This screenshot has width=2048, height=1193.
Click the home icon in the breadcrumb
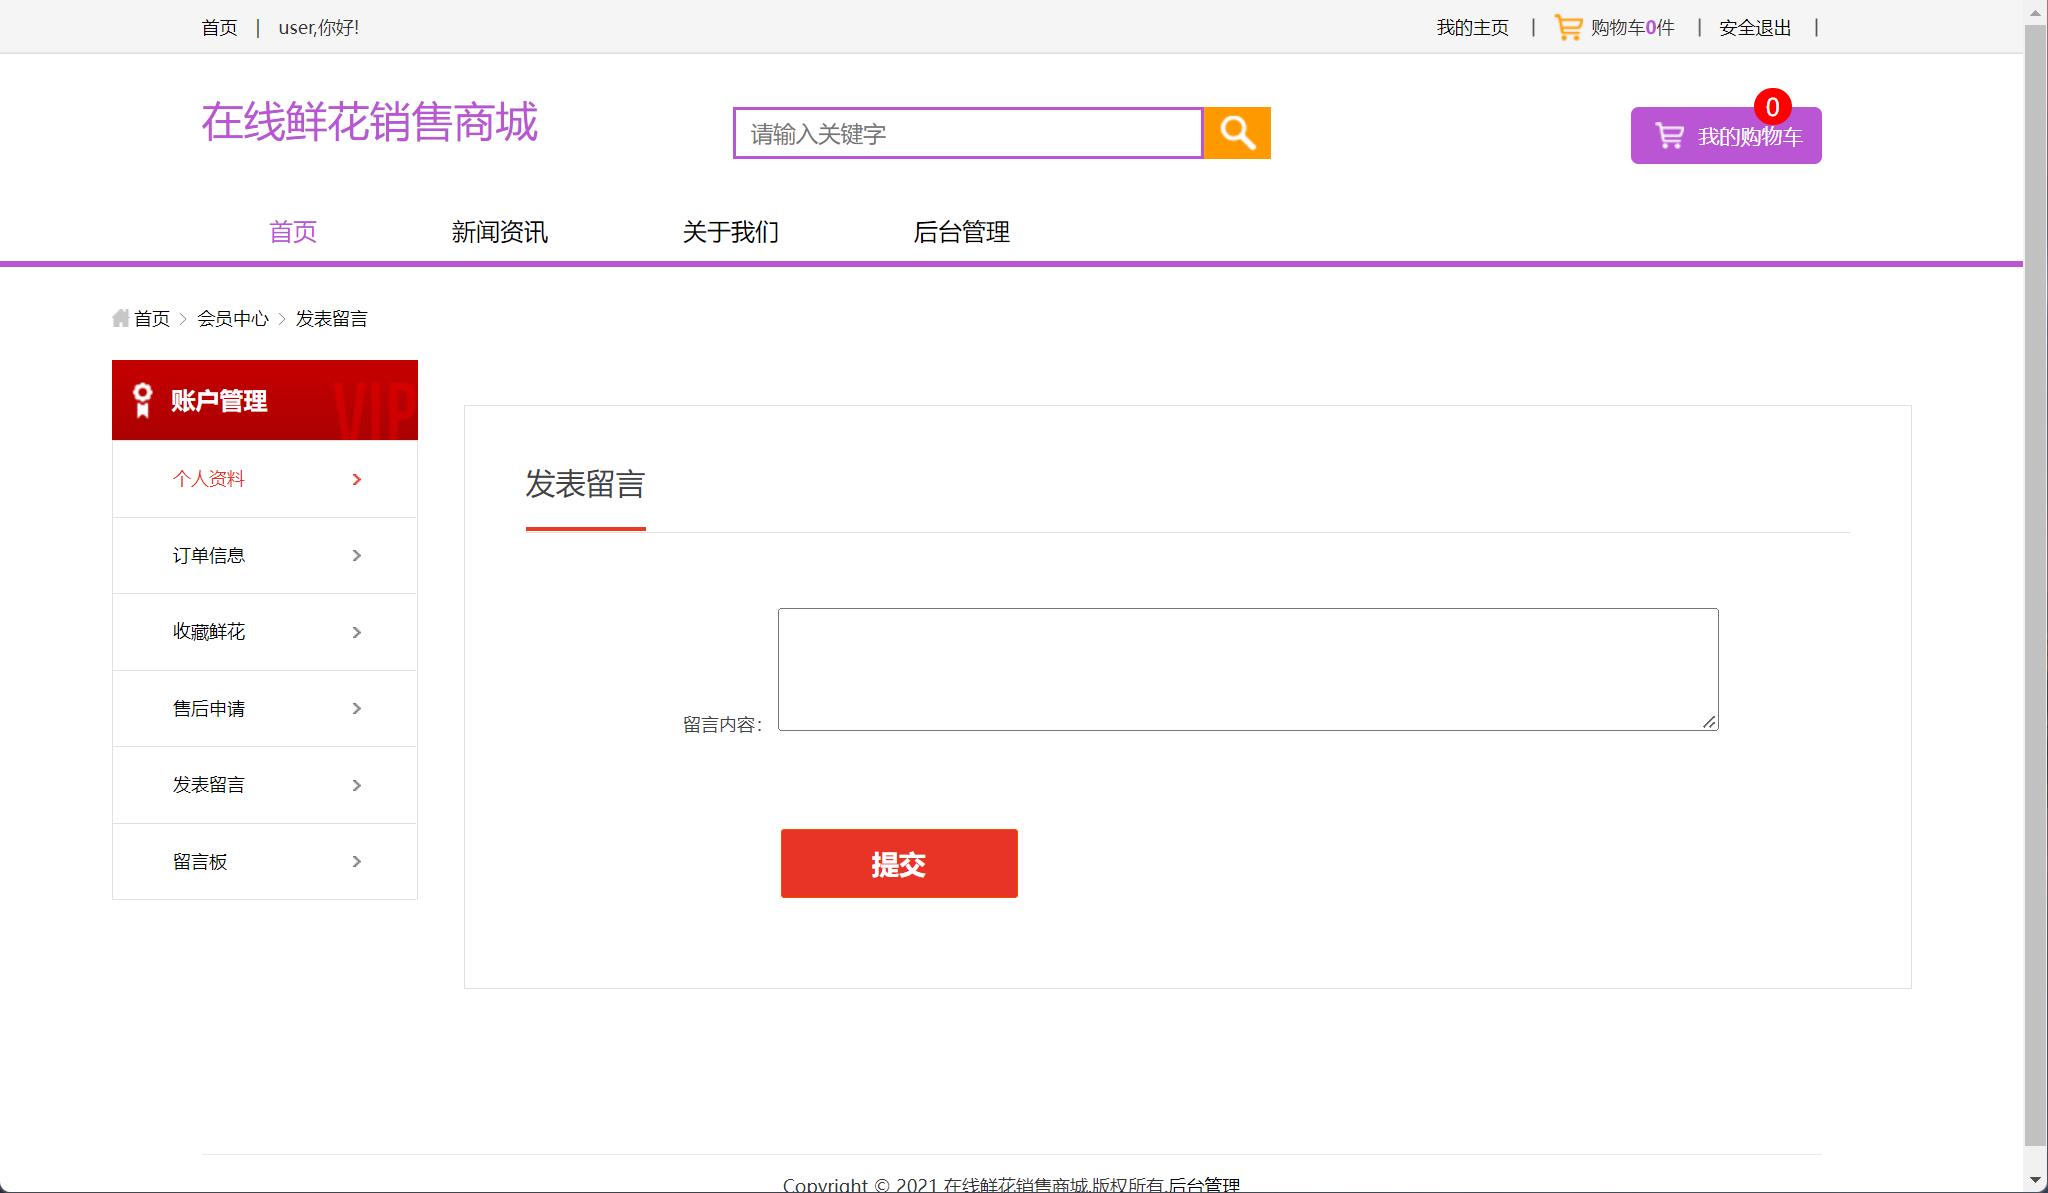pos(121,317)
